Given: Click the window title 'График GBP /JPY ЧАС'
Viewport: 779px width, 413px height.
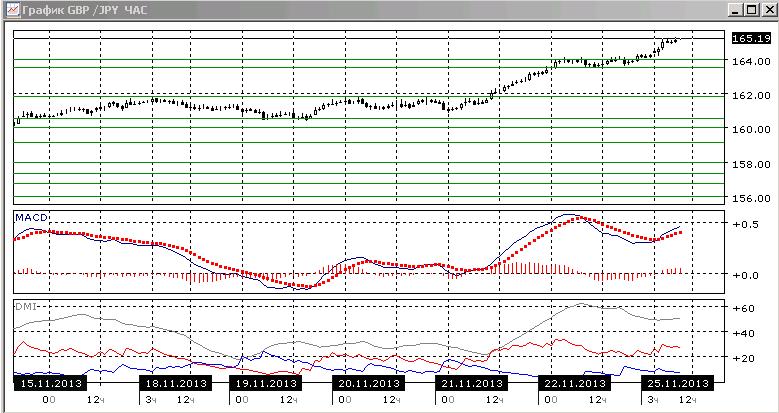Looking at the screenshot, I should click(x=85, y=10).
